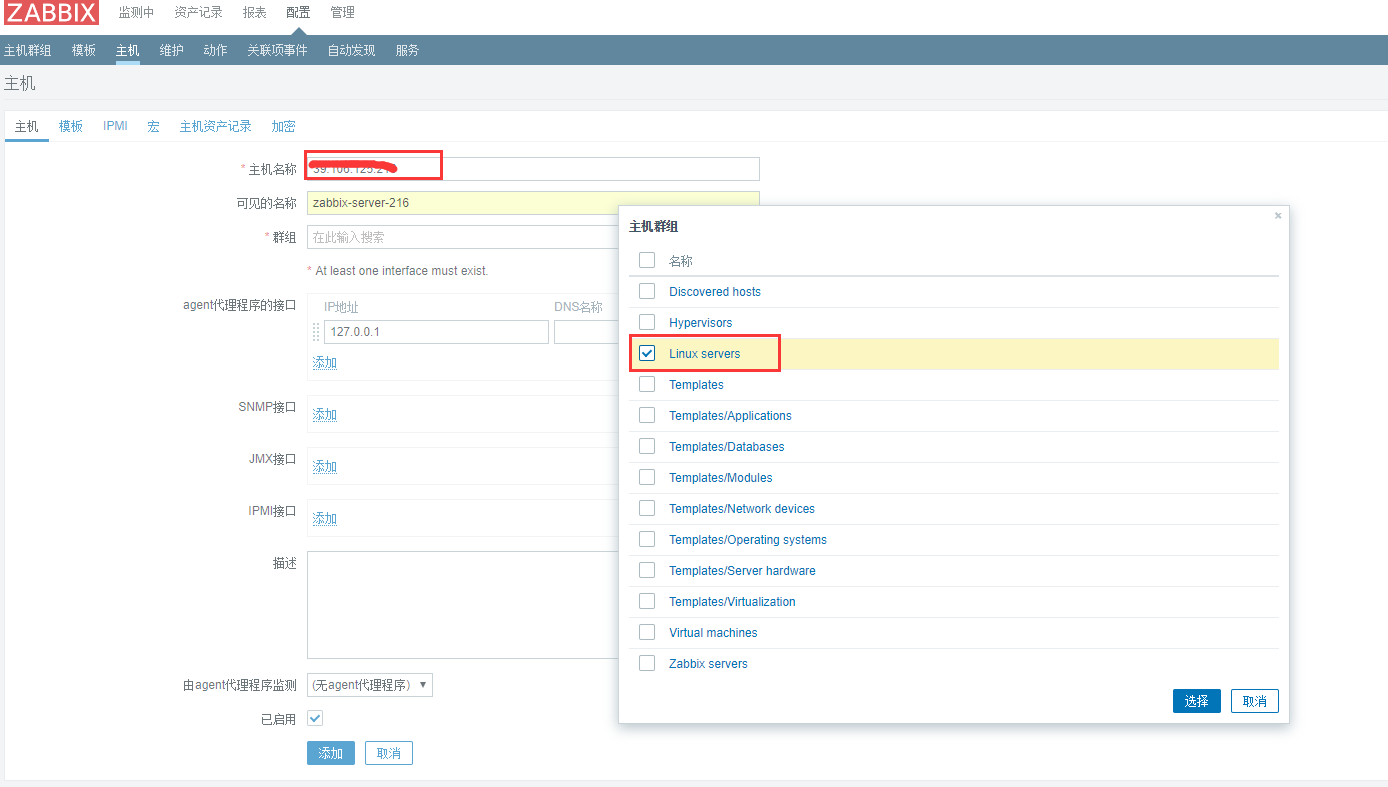Switch to the 模板 form tab
1388x787 pixels.
pos(71,126)
